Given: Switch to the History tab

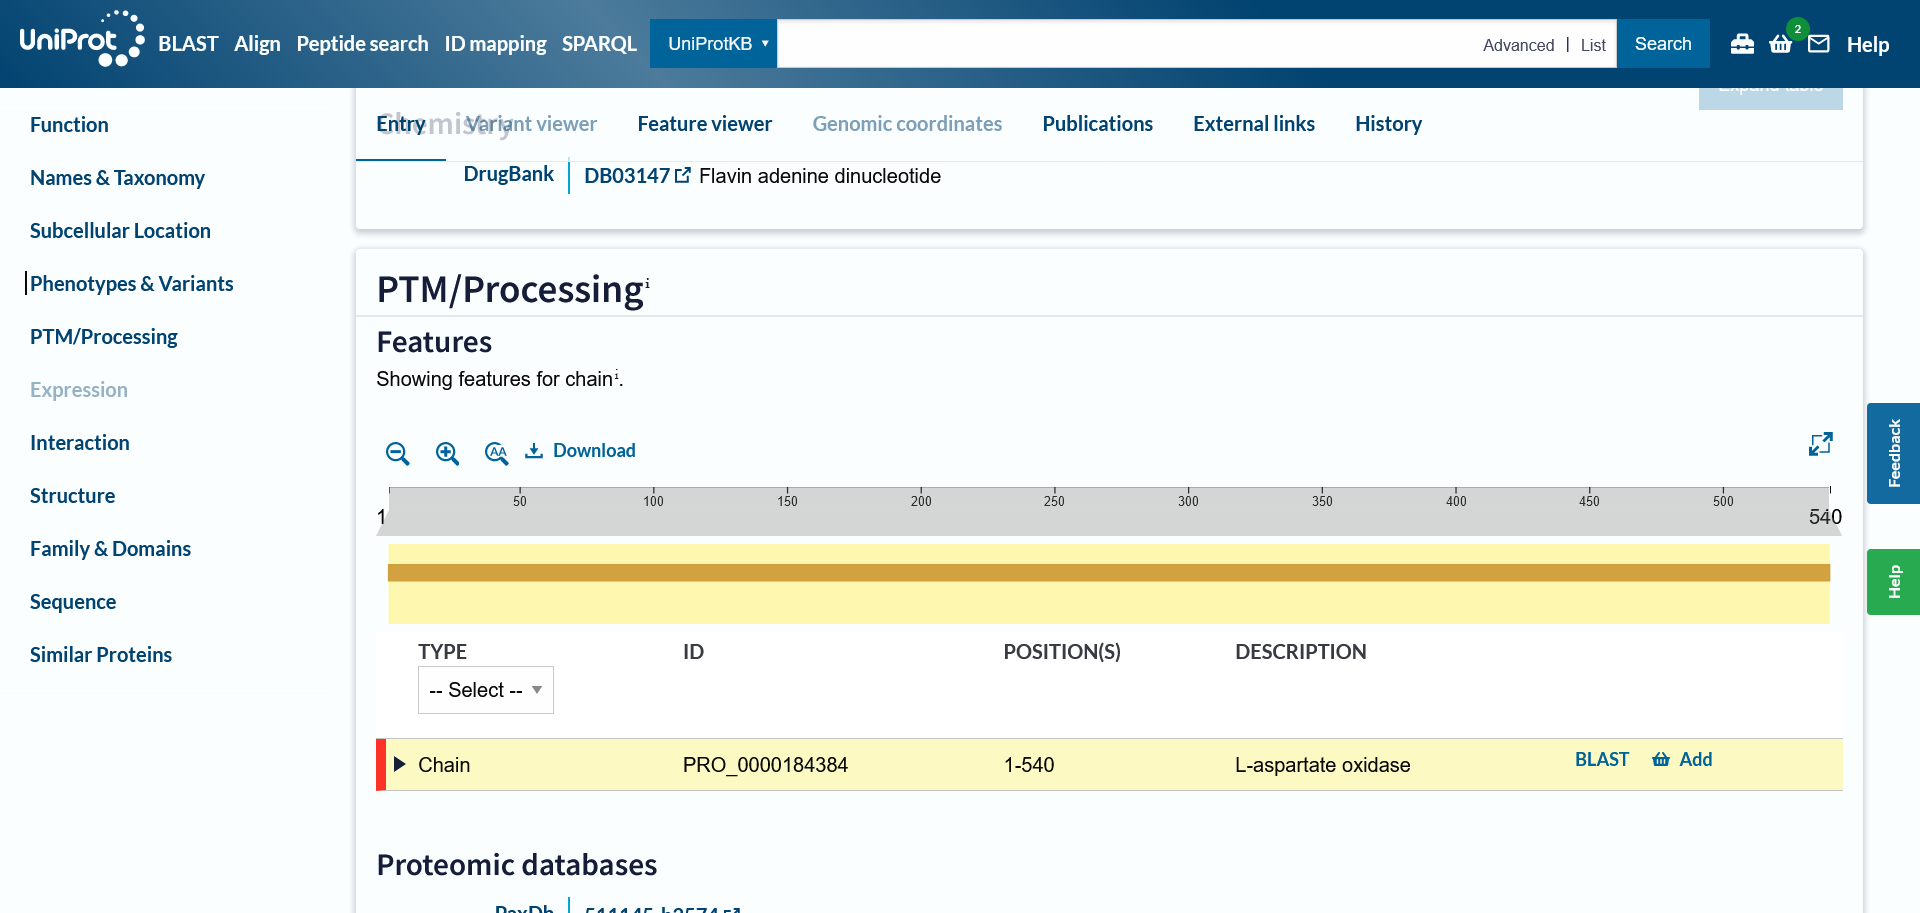Looking at the screenshot, I should 1388,124.
